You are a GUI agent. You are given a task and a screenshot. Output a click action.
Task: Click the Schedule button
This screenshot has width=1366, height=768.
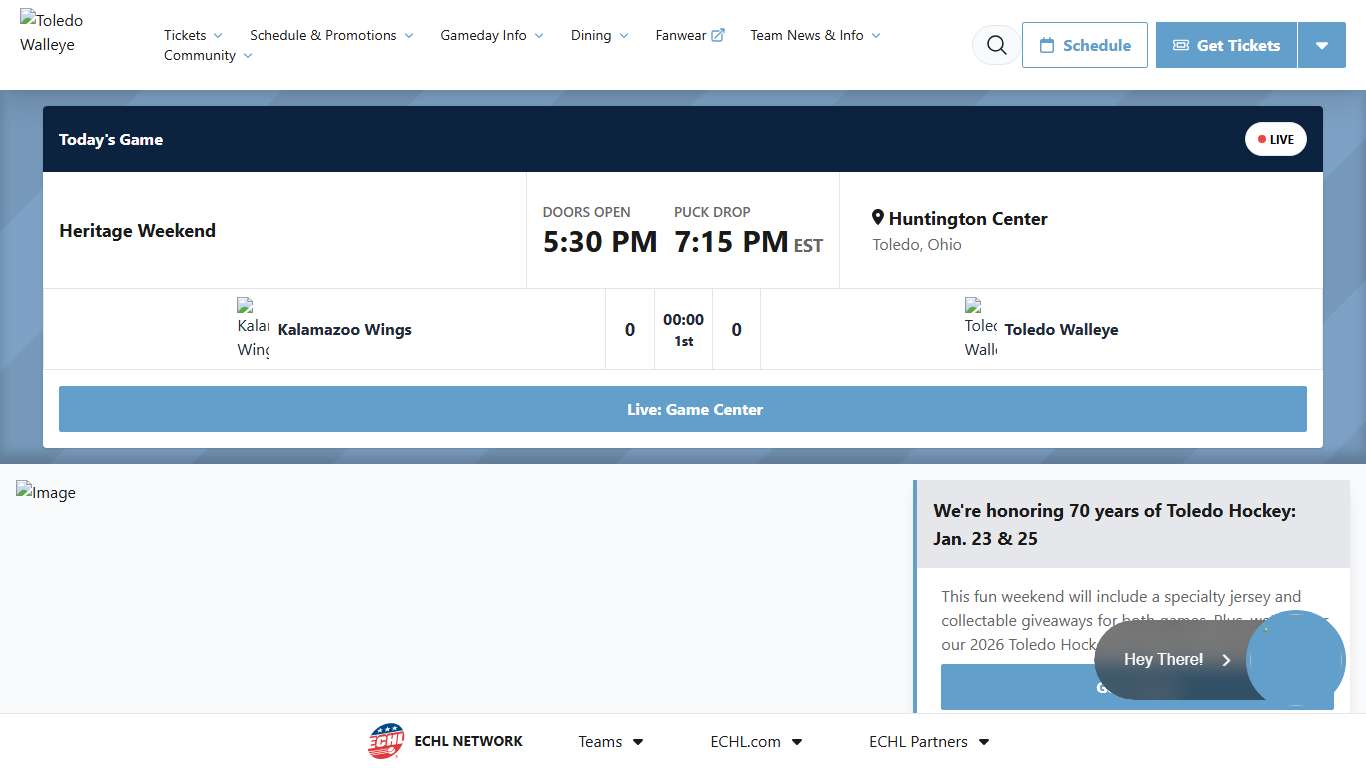pos(1084,45)
